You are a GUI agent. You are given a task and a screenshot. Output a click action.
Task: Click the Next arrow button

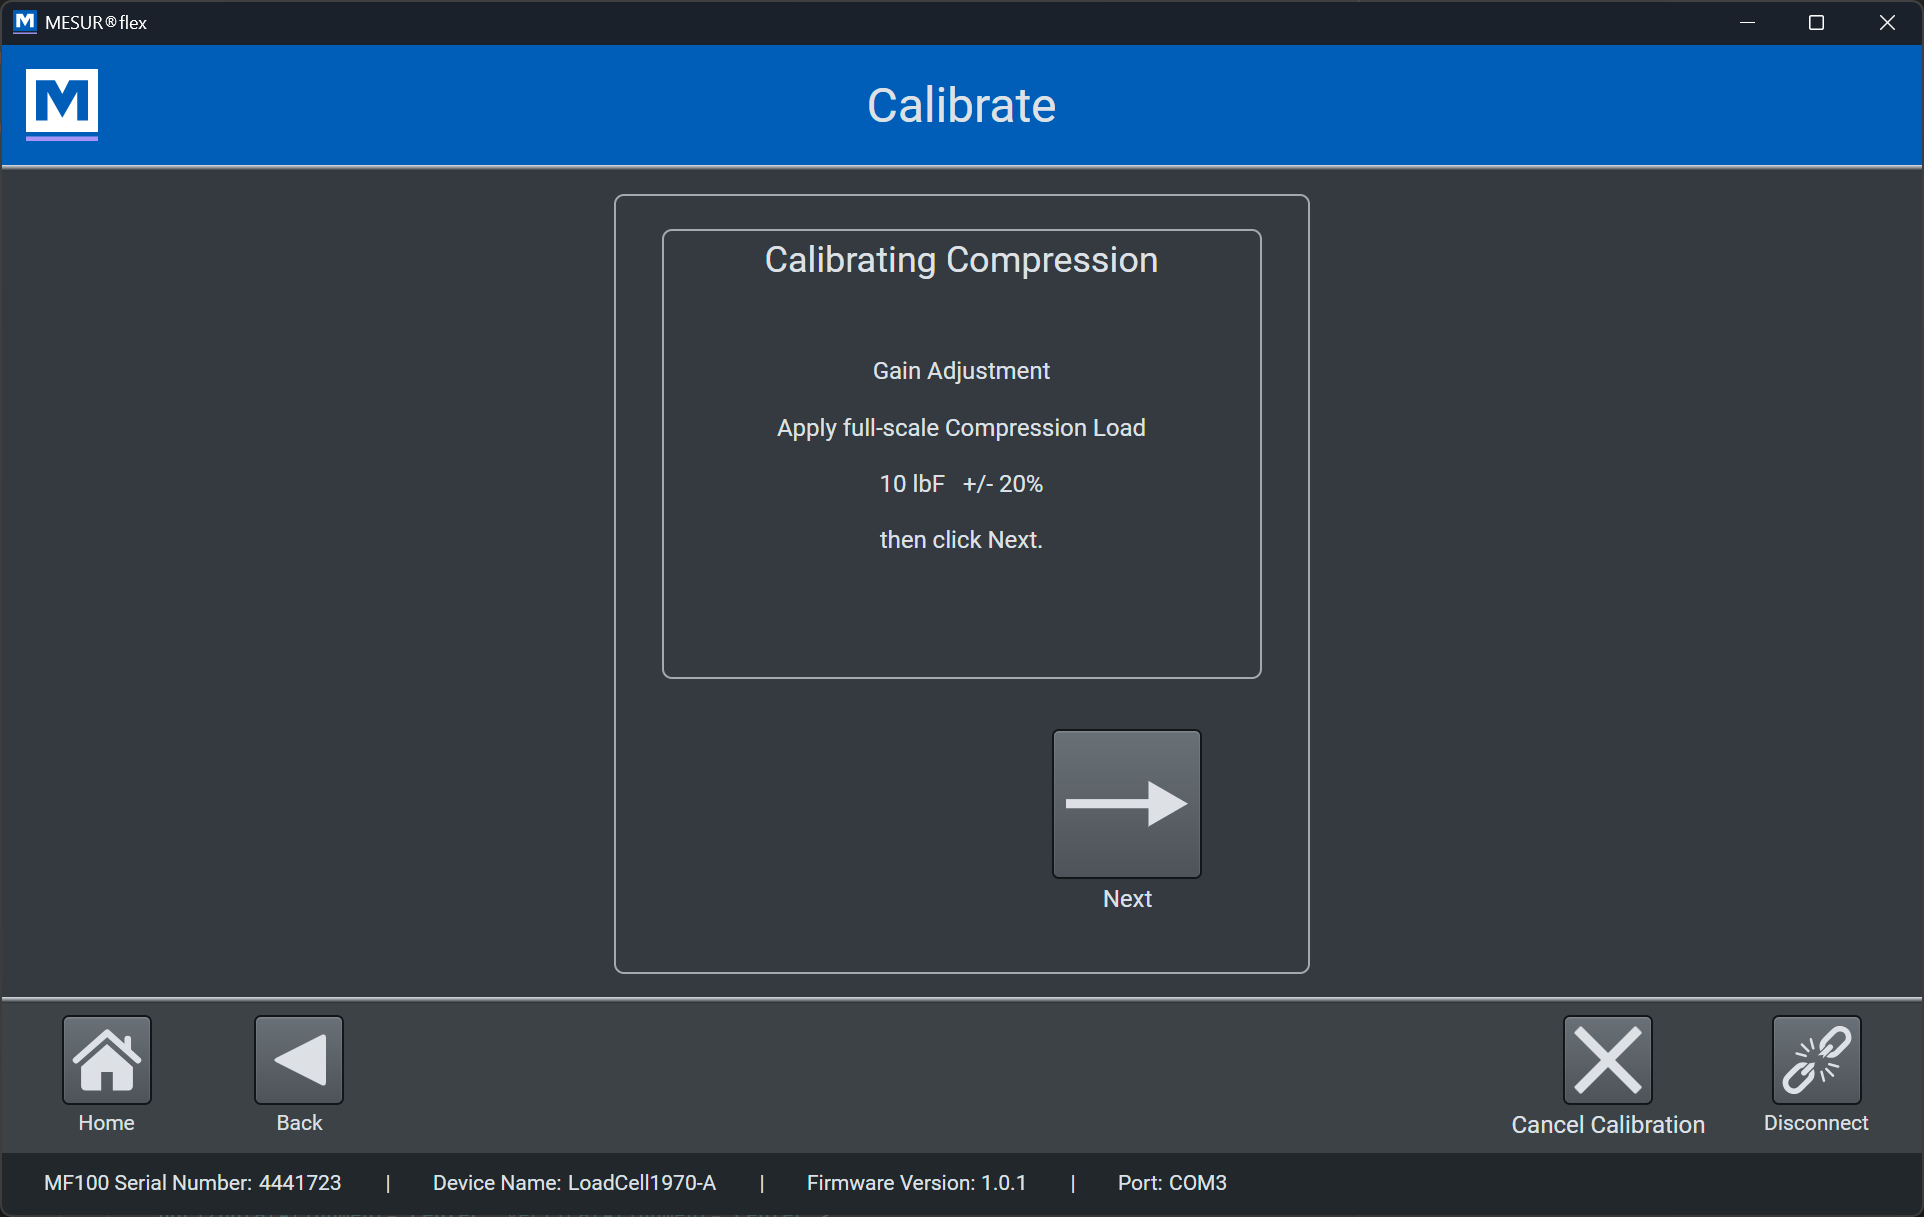[x=1126, y=803]
